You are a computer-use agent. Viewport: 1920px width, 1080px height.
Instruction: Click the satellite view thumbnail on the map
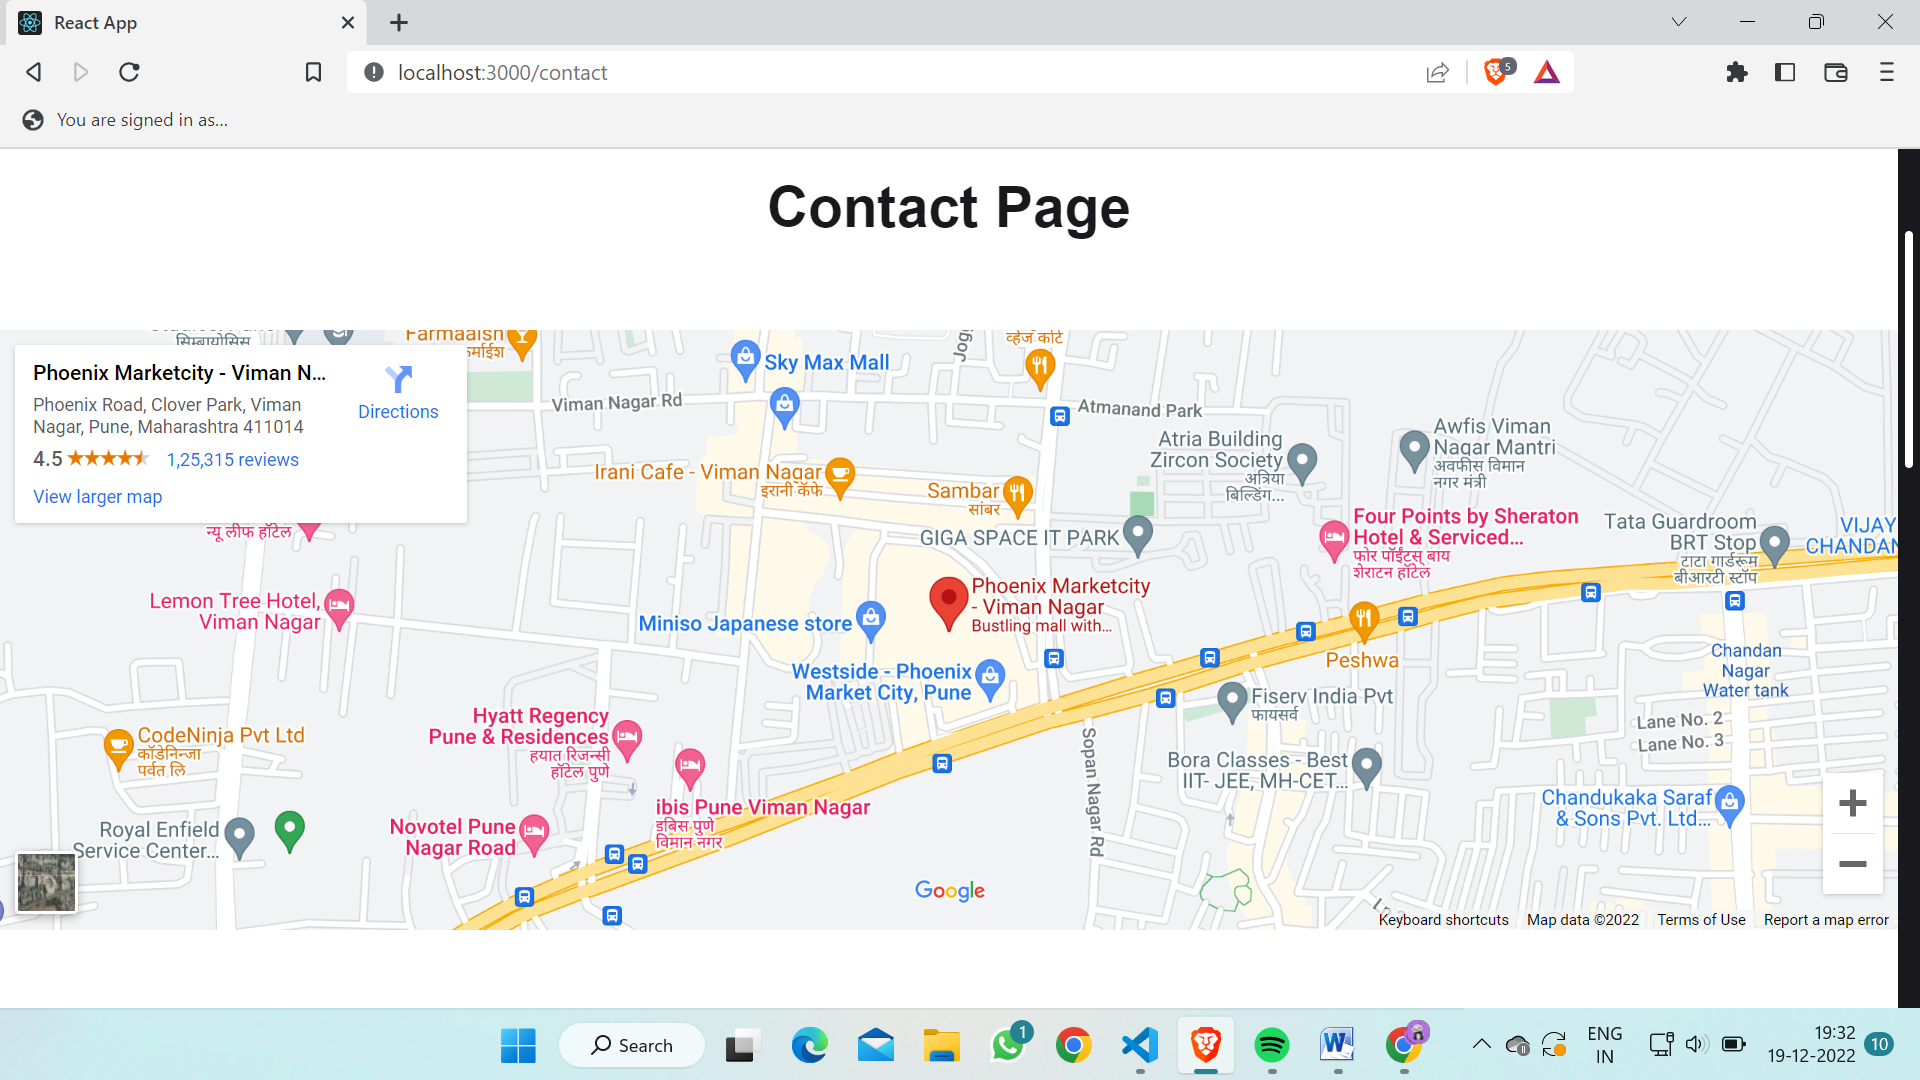[45, 882]
